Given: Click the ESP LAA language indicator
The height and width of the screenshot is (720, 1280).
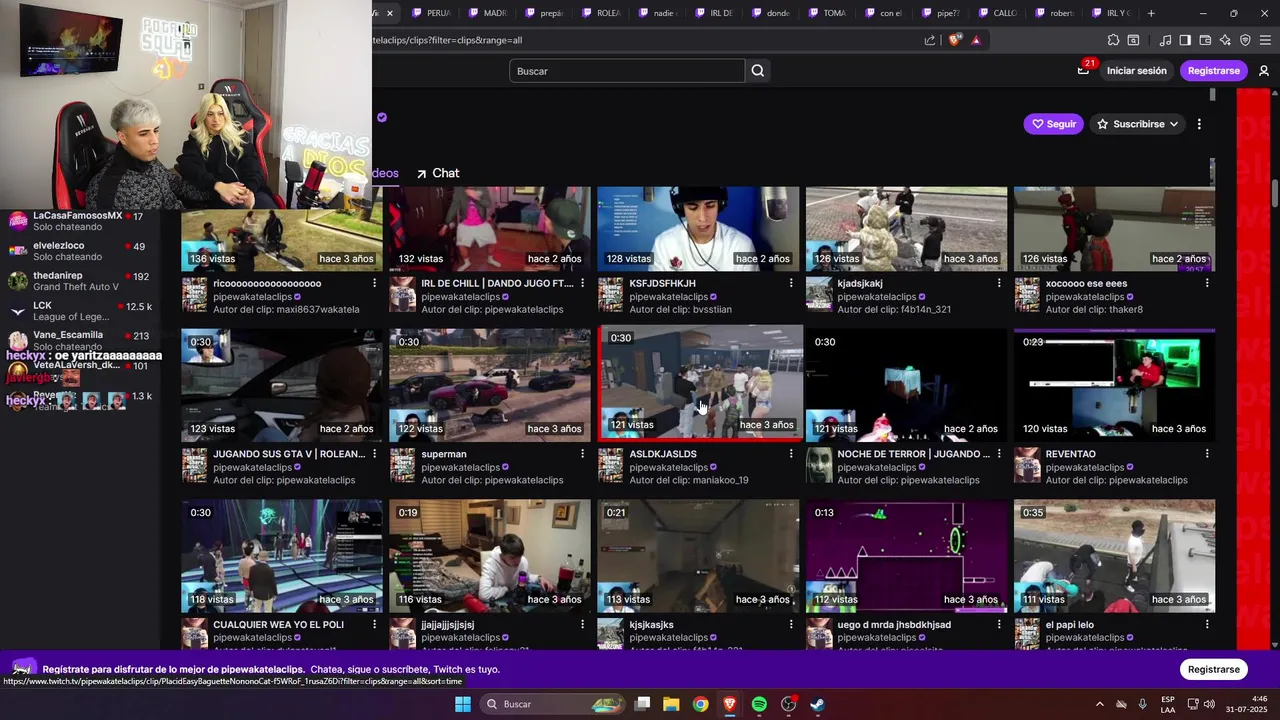Looking at the screenshot, I should [1168, 704].
